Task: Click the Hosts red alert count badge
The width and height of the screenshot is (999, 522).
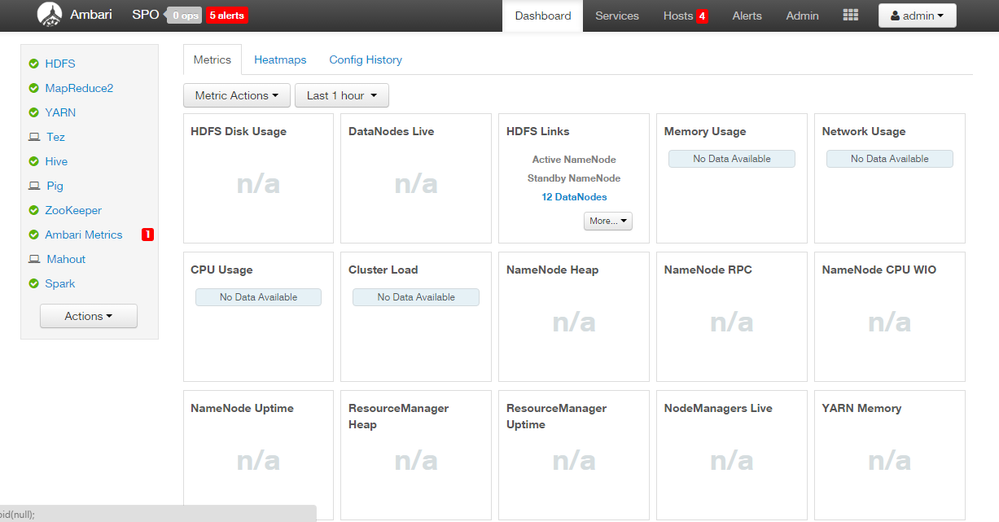Action: pyautogui.click(x=702, y=16)
